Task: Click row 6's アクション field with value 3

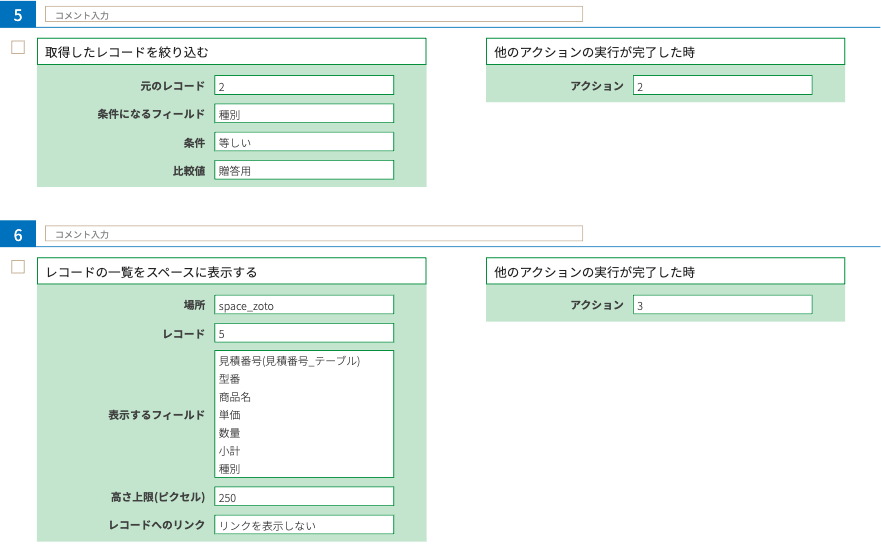Action: (723, 305)
